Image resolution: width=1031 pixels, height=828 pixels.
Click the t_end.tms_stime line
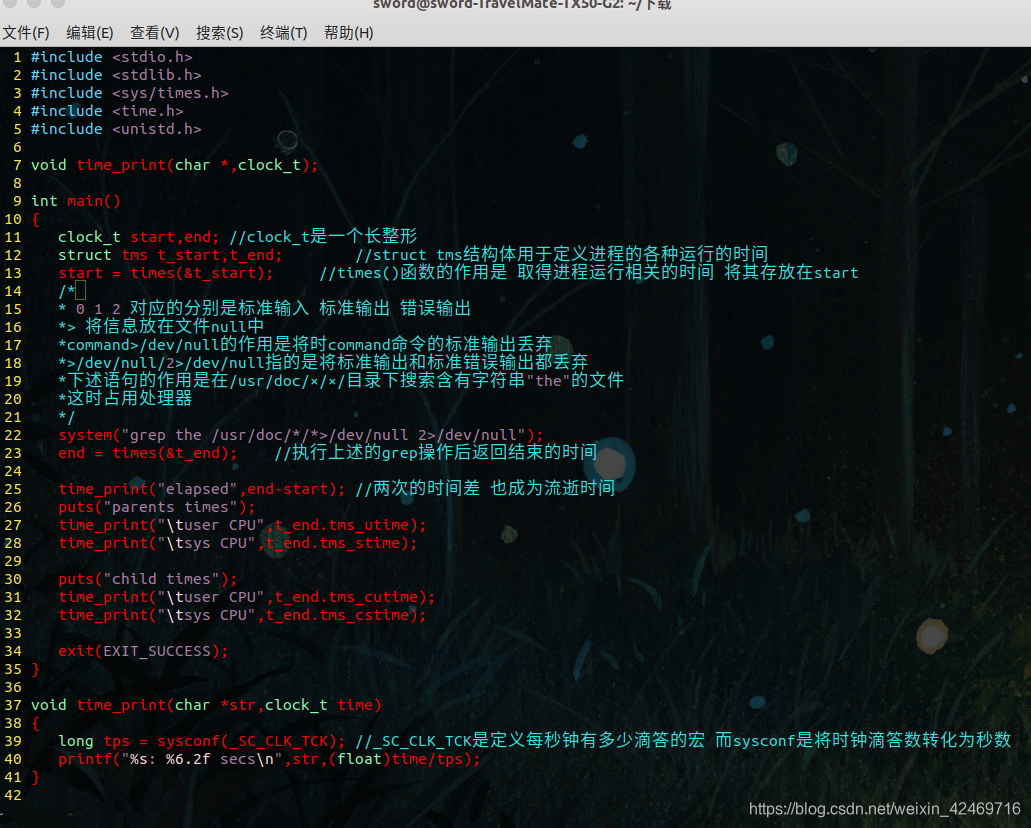pos(237,543)
